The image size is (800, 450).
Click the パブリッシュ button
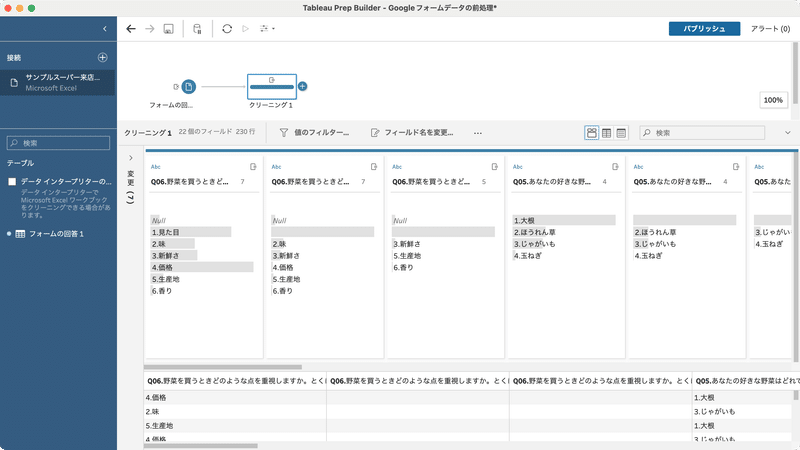[704, 29]
